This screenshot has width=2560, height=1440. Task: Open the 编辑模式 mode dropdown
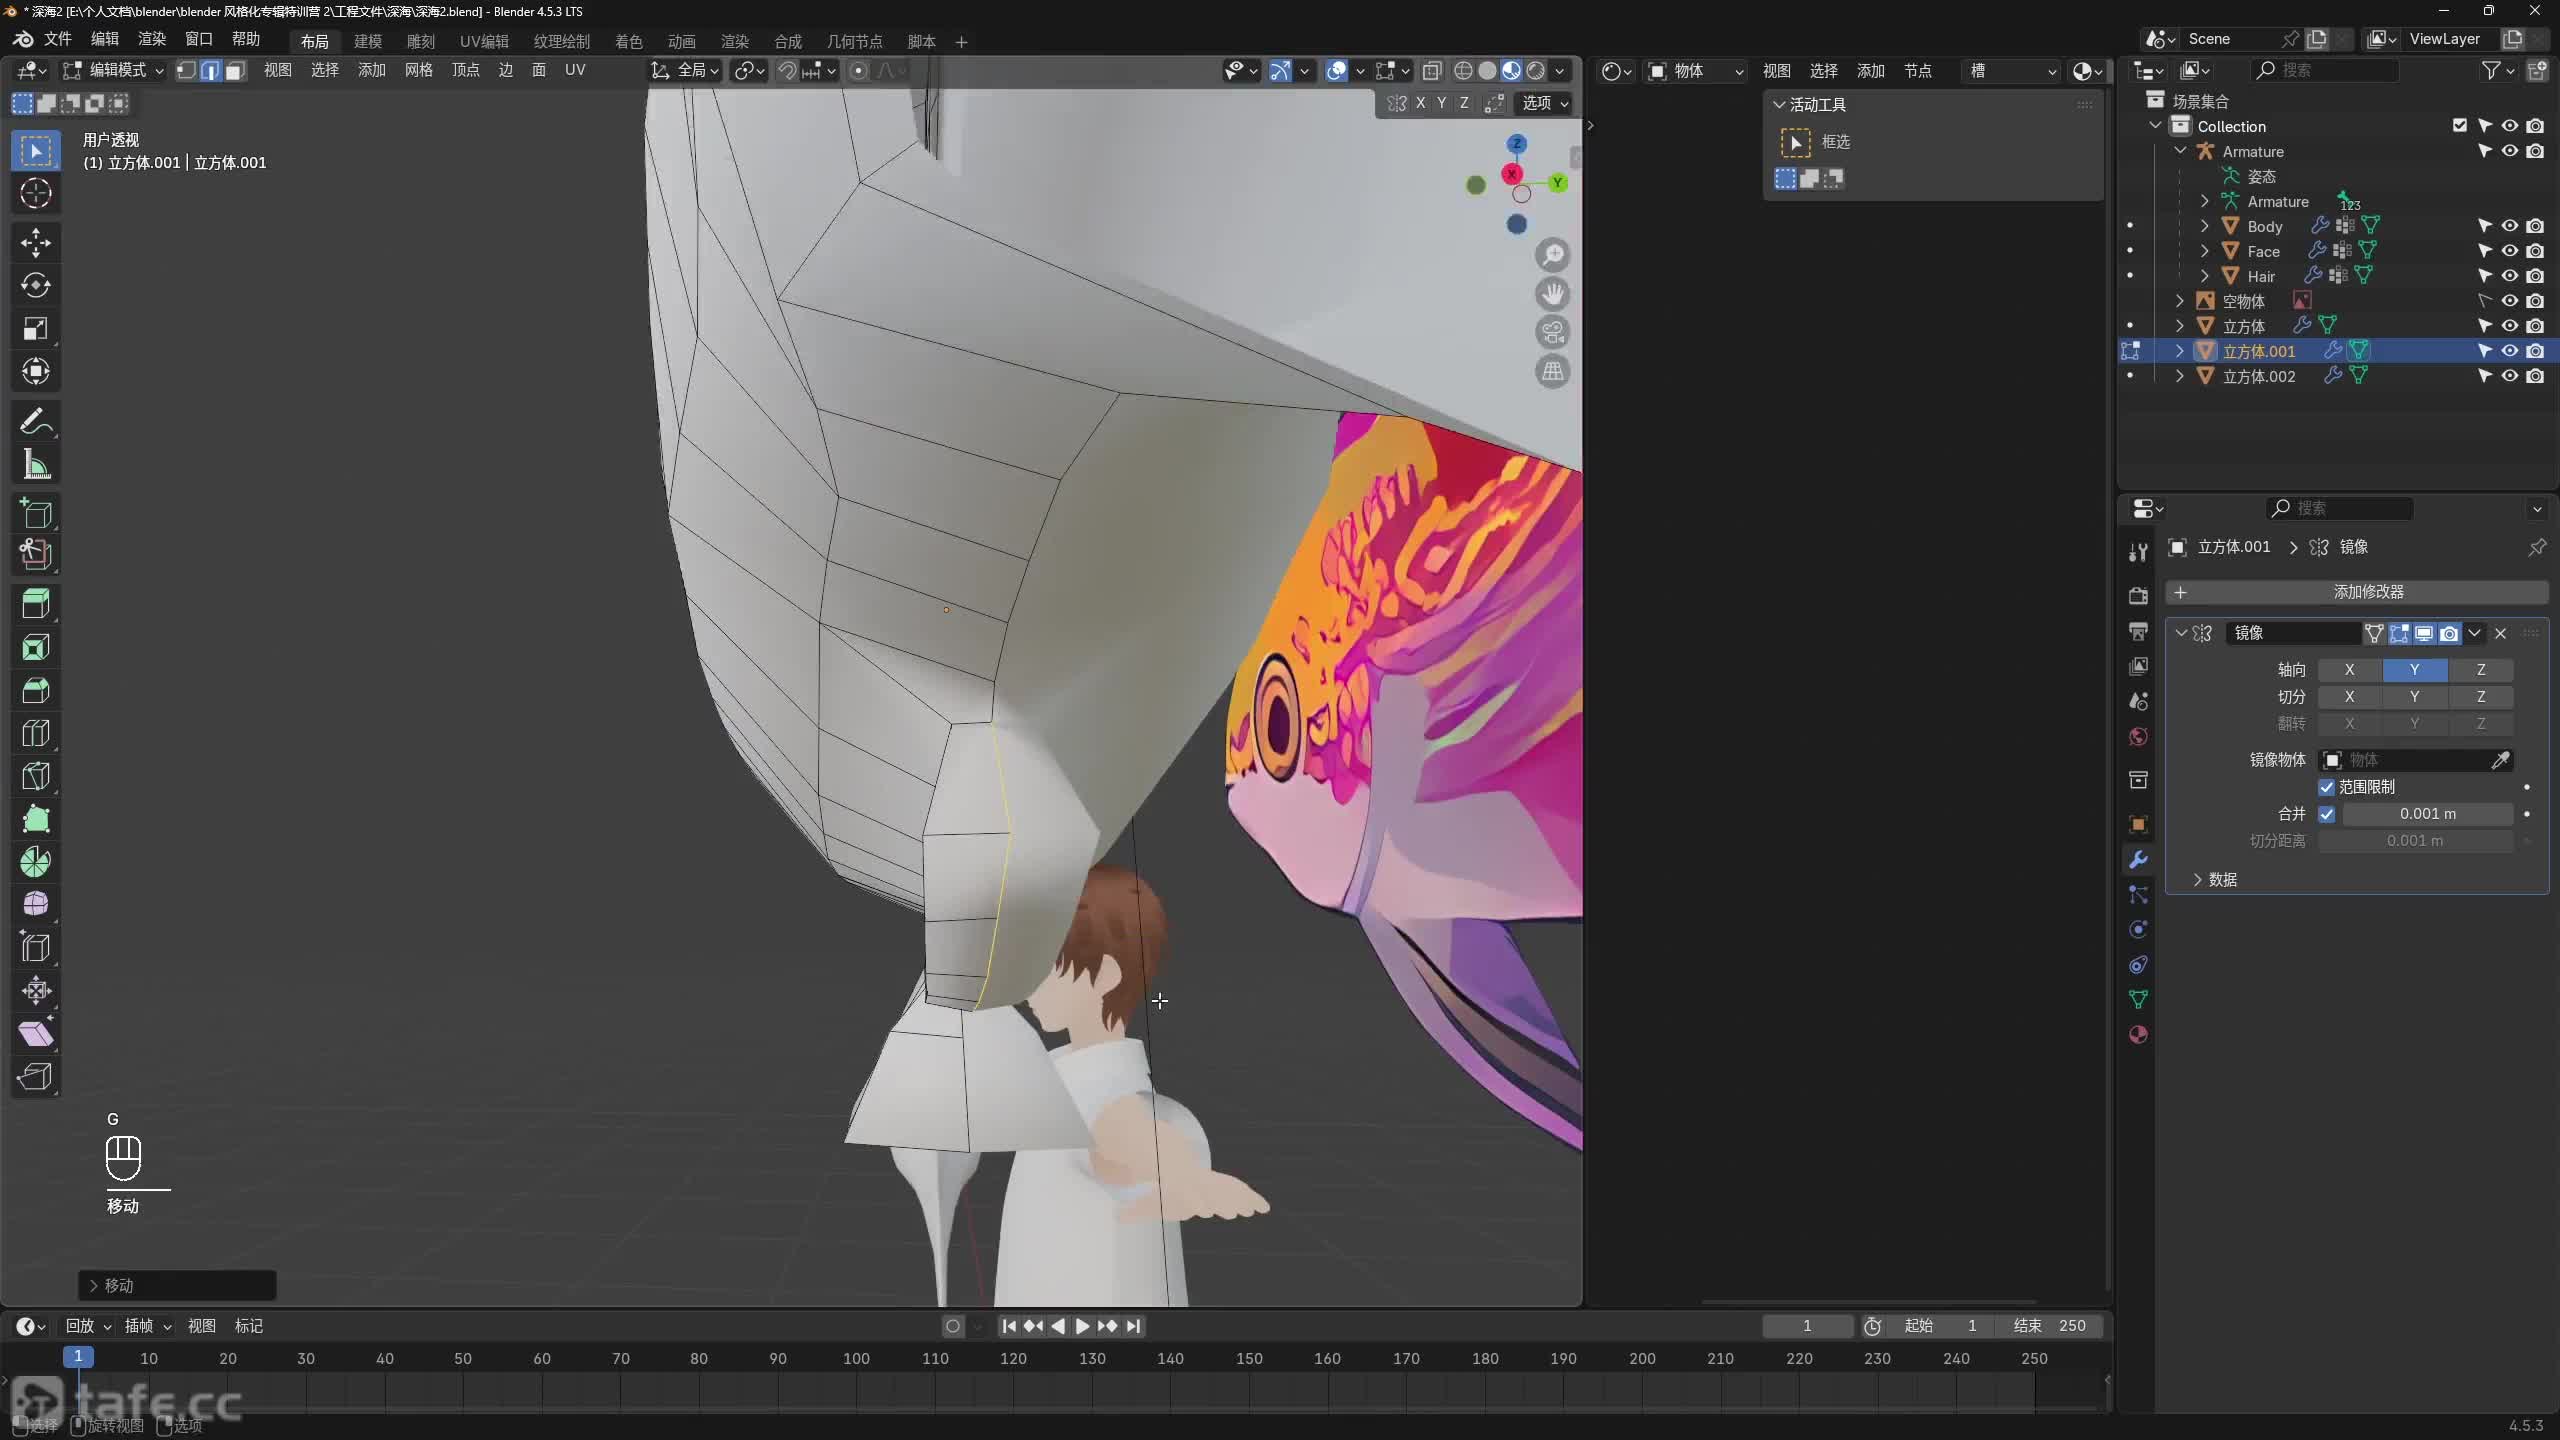click(113, 70)
